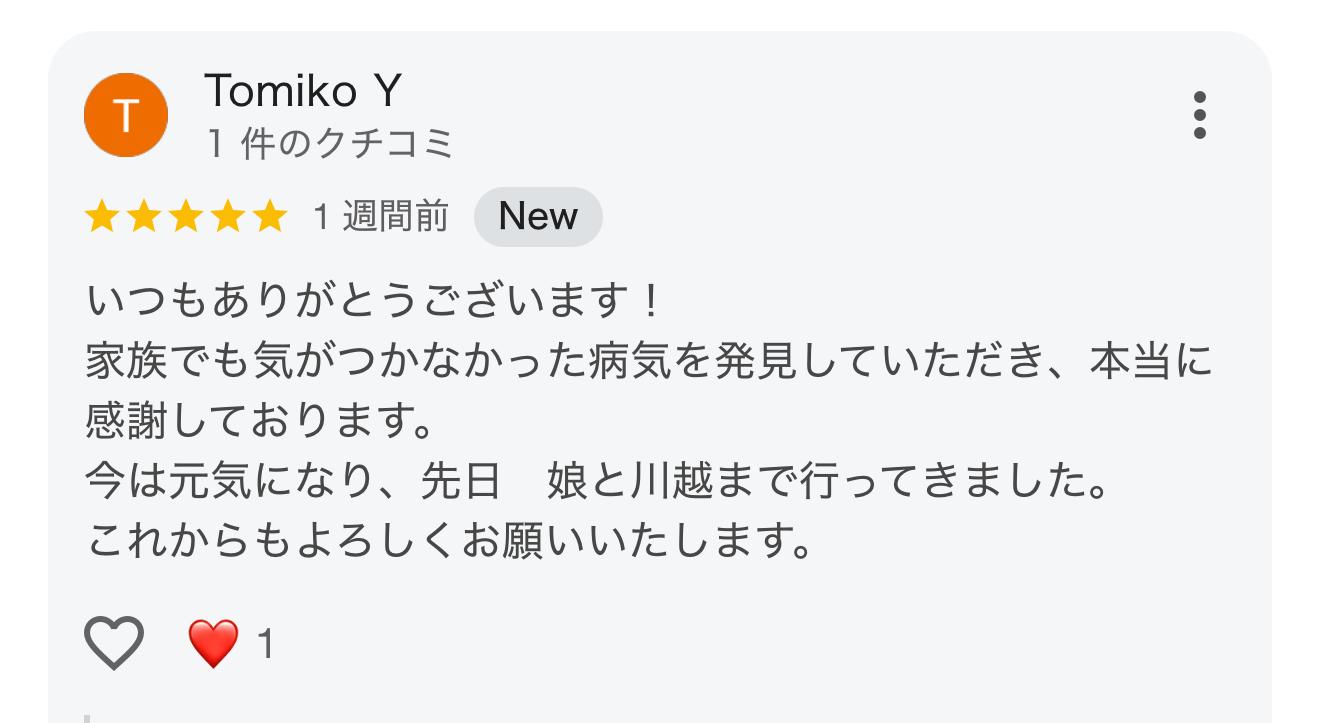
Task: Click the middle star of the five-star rating
Action: point(183,214)
